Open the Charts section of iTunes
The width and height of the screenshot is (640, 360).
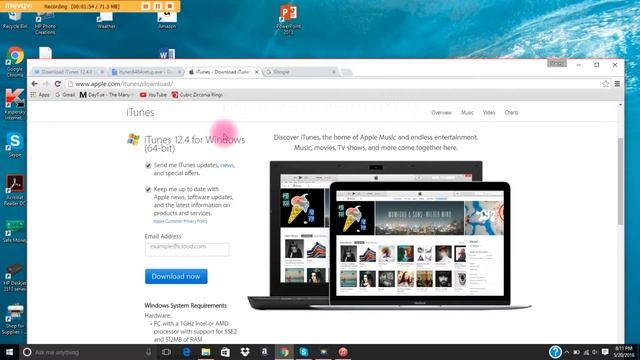pos(511,113)
